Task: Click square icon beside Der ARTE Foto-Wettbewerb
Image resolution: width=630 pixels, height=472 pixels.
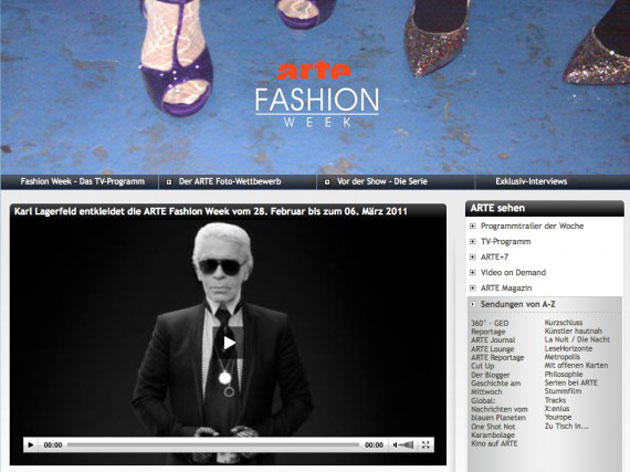Action: 169,182
